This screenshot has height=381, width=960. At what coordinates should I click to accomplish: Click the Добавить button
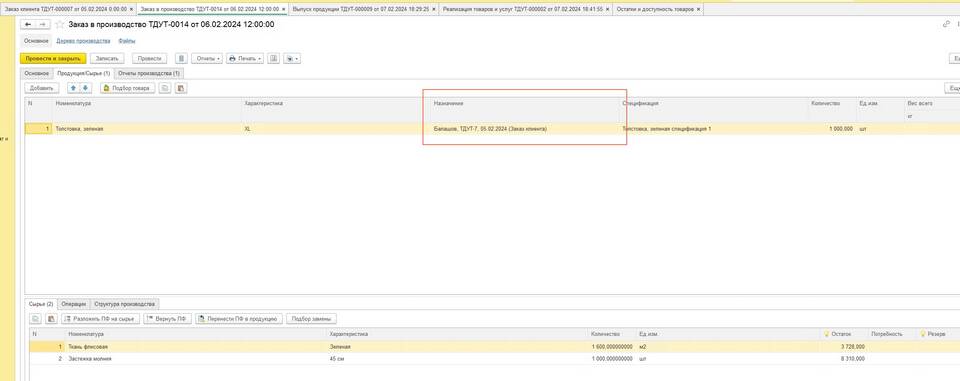pos(42,88)
